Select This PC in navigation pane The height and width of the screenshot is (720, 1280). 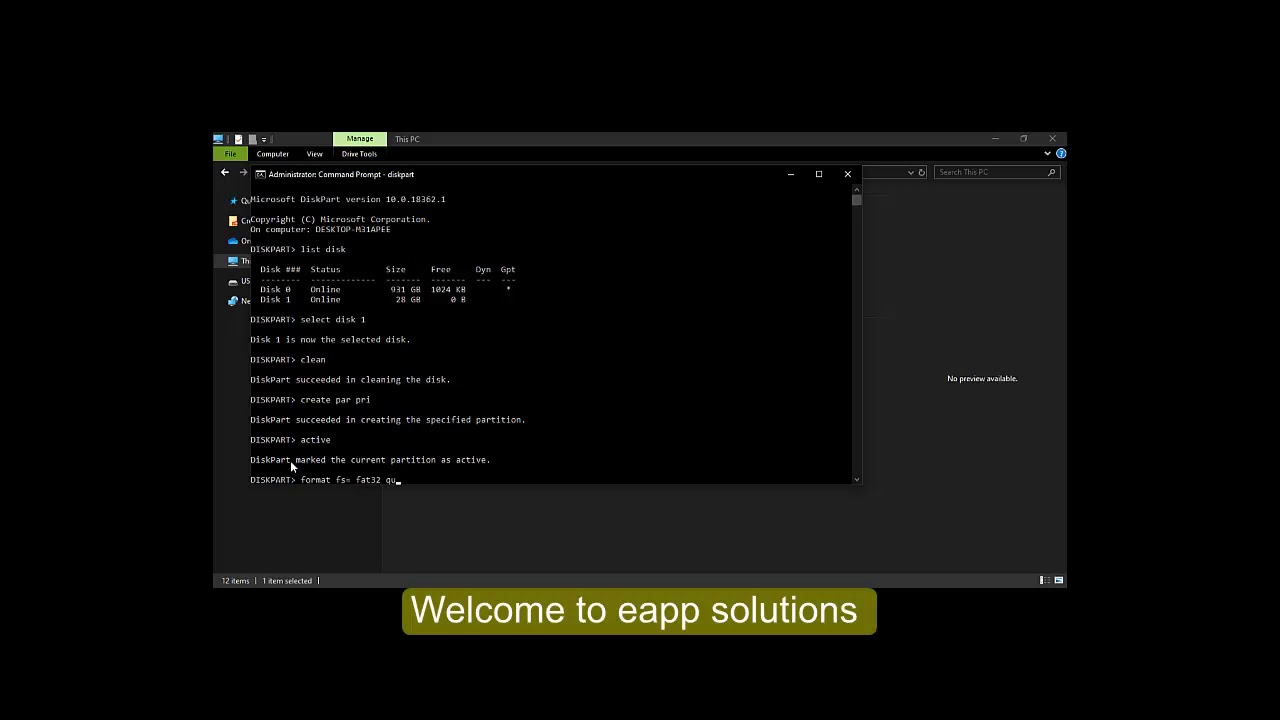[240, 261]
